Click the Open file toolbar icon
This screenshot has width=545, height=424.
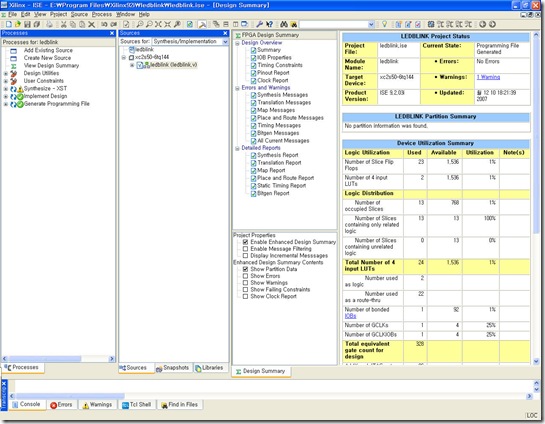[x=18, y=24]
